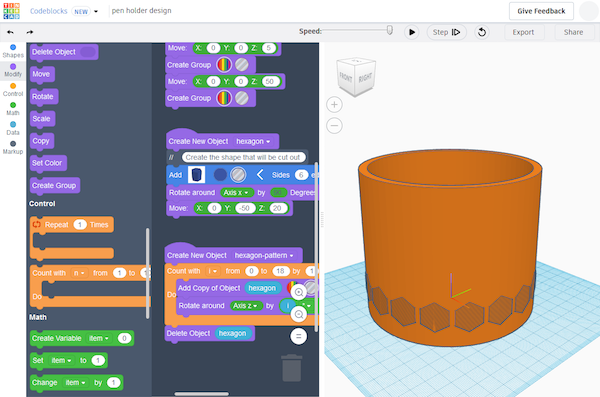
Task: Click the blue solid color swatch in Add block
Action: point(220,175)
